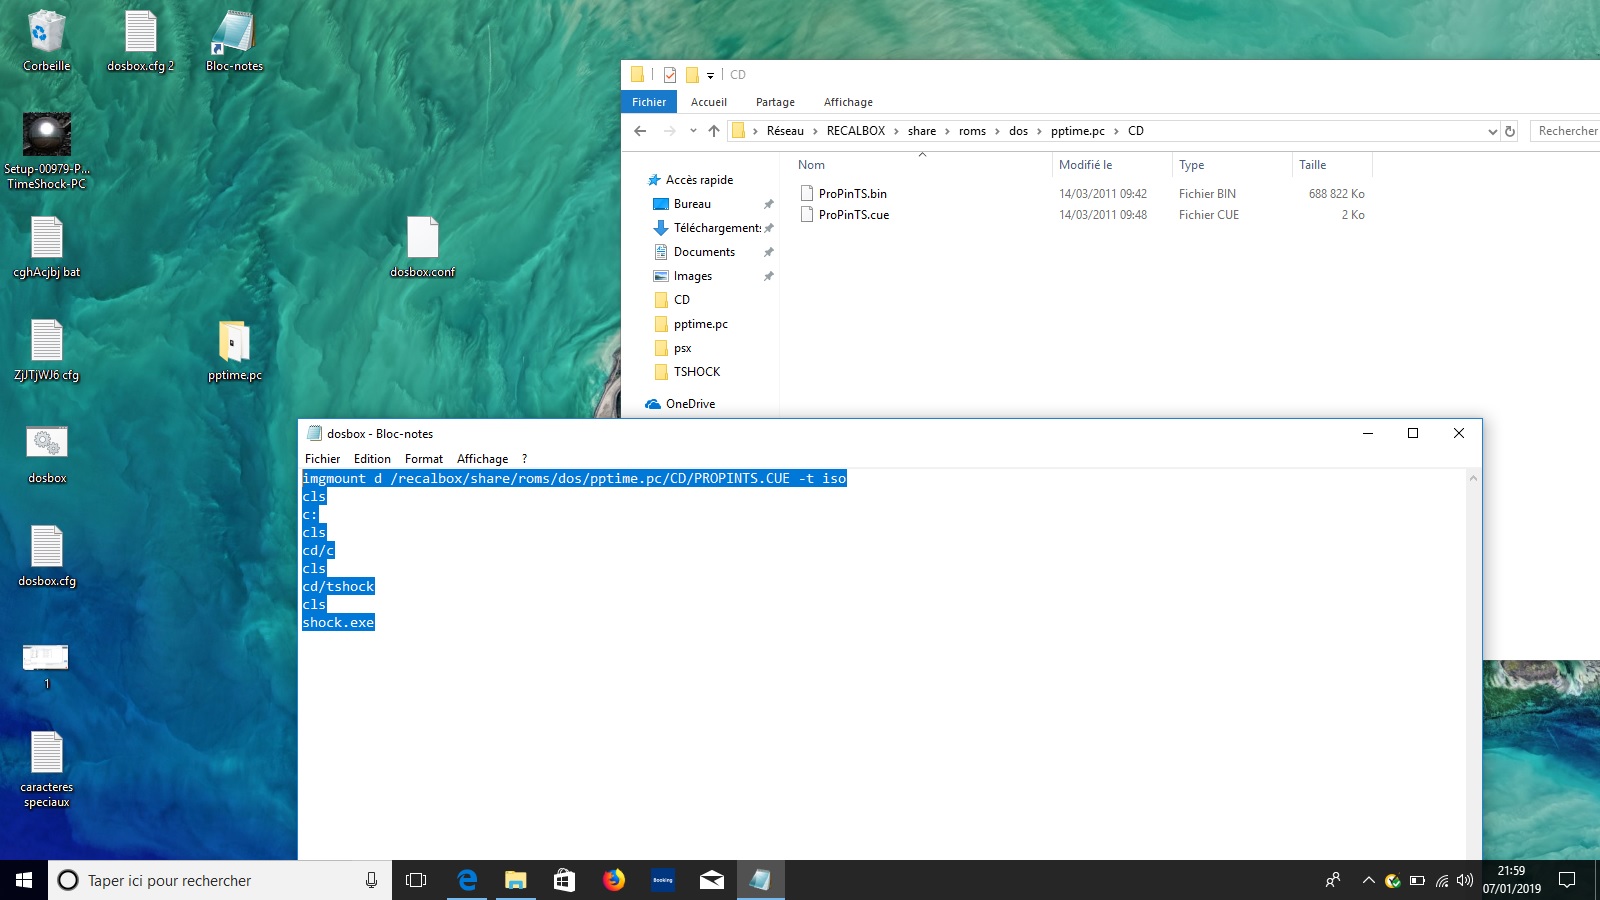Expand the chevron after Réseau in path
1600x900 pixels.
point(815,131)
